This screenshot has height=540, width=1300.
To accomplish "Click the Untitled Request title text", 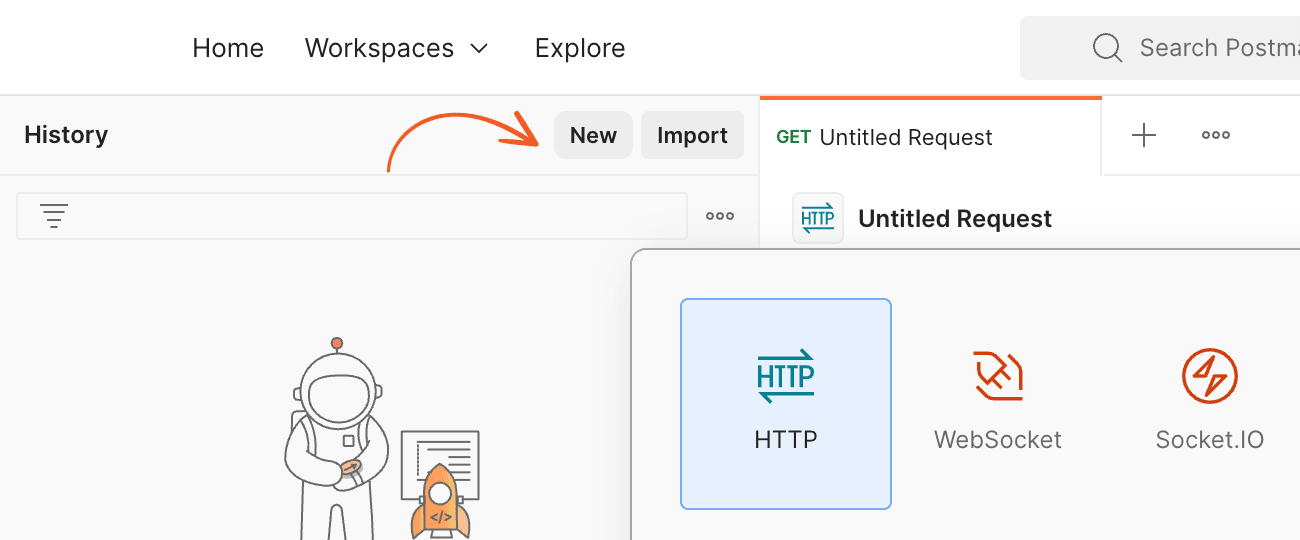I will [955, 219].
